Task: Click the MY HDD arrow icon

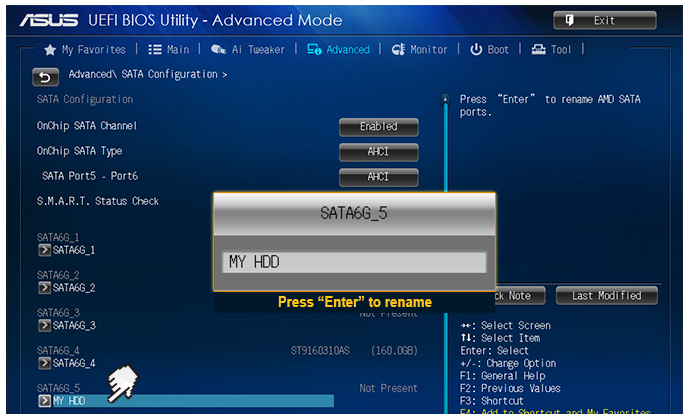Action: [45, 401]
